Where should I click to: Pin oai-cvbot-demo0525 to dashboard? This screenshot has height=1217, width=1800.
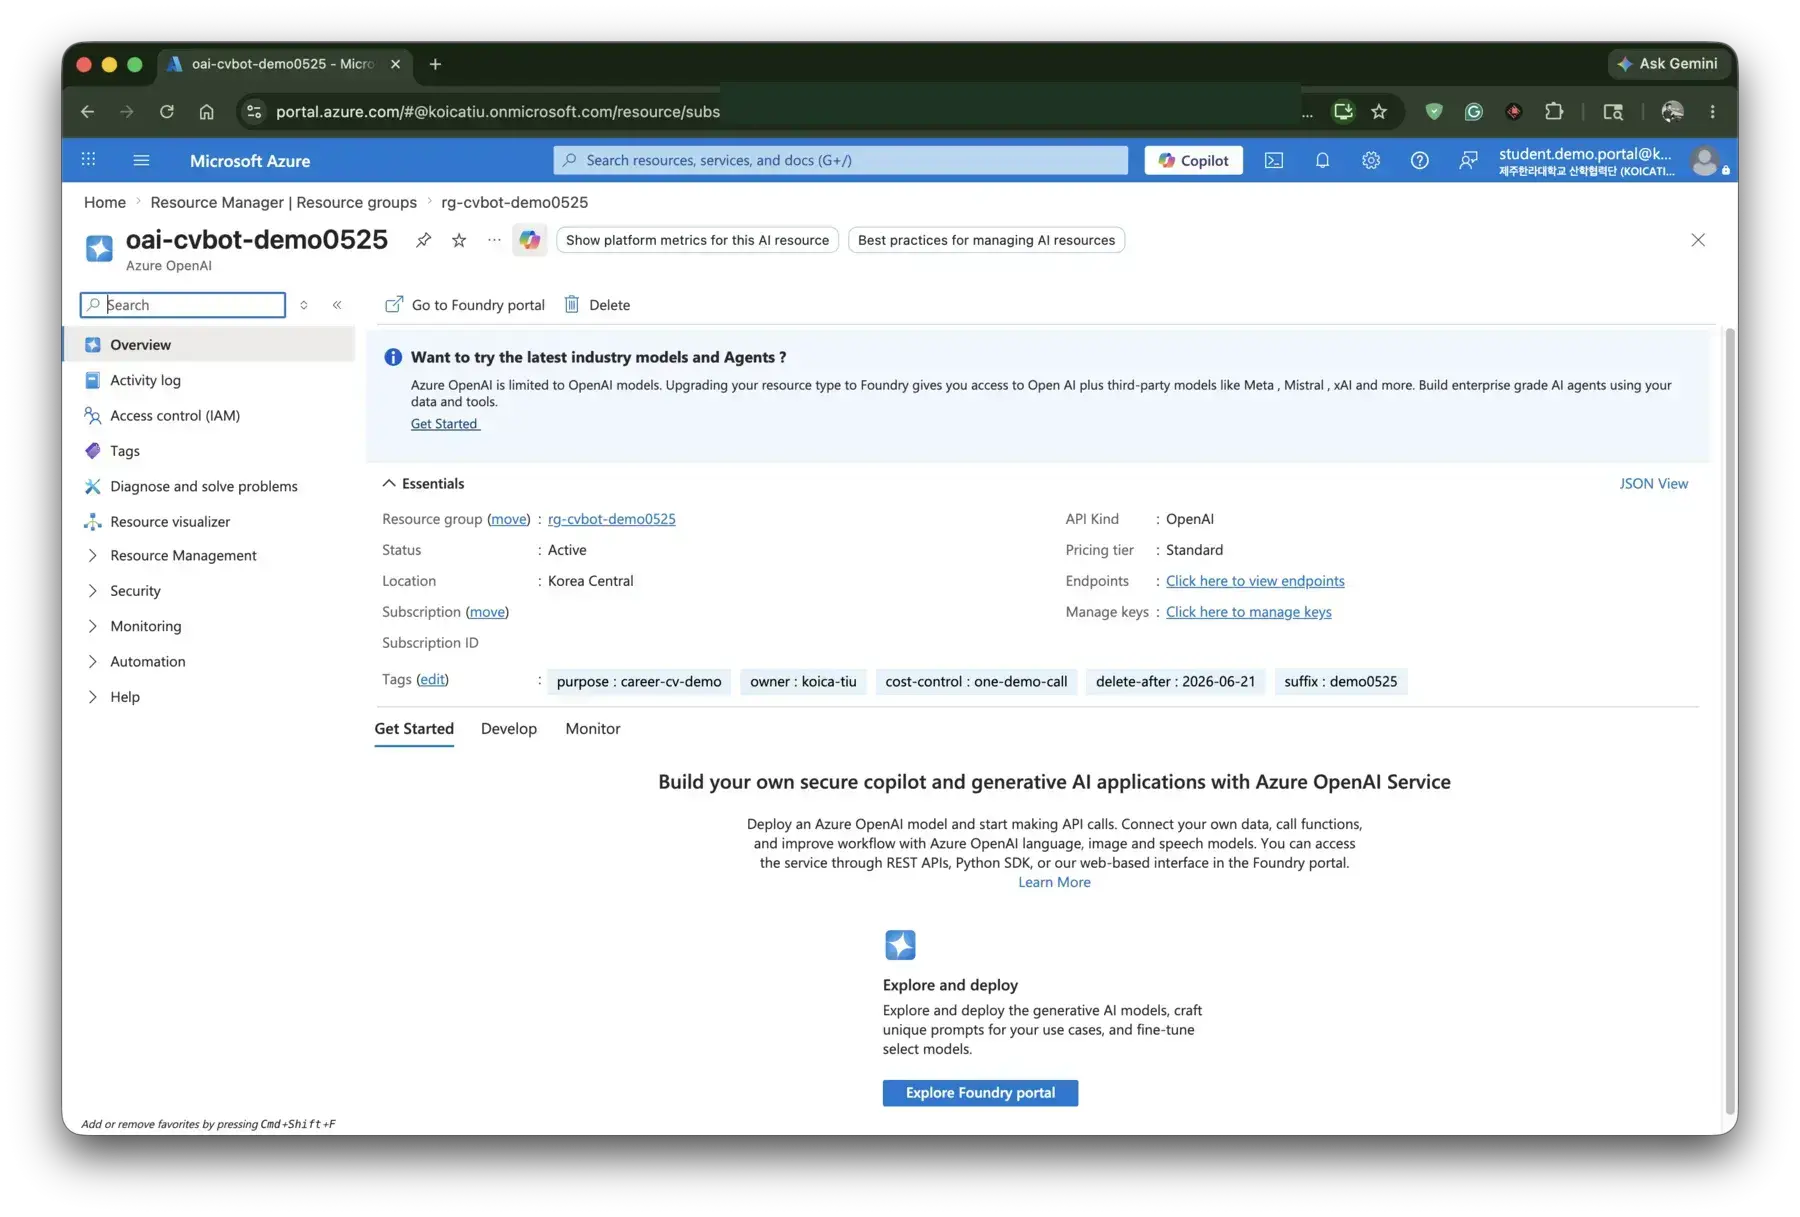coord(424,240)
